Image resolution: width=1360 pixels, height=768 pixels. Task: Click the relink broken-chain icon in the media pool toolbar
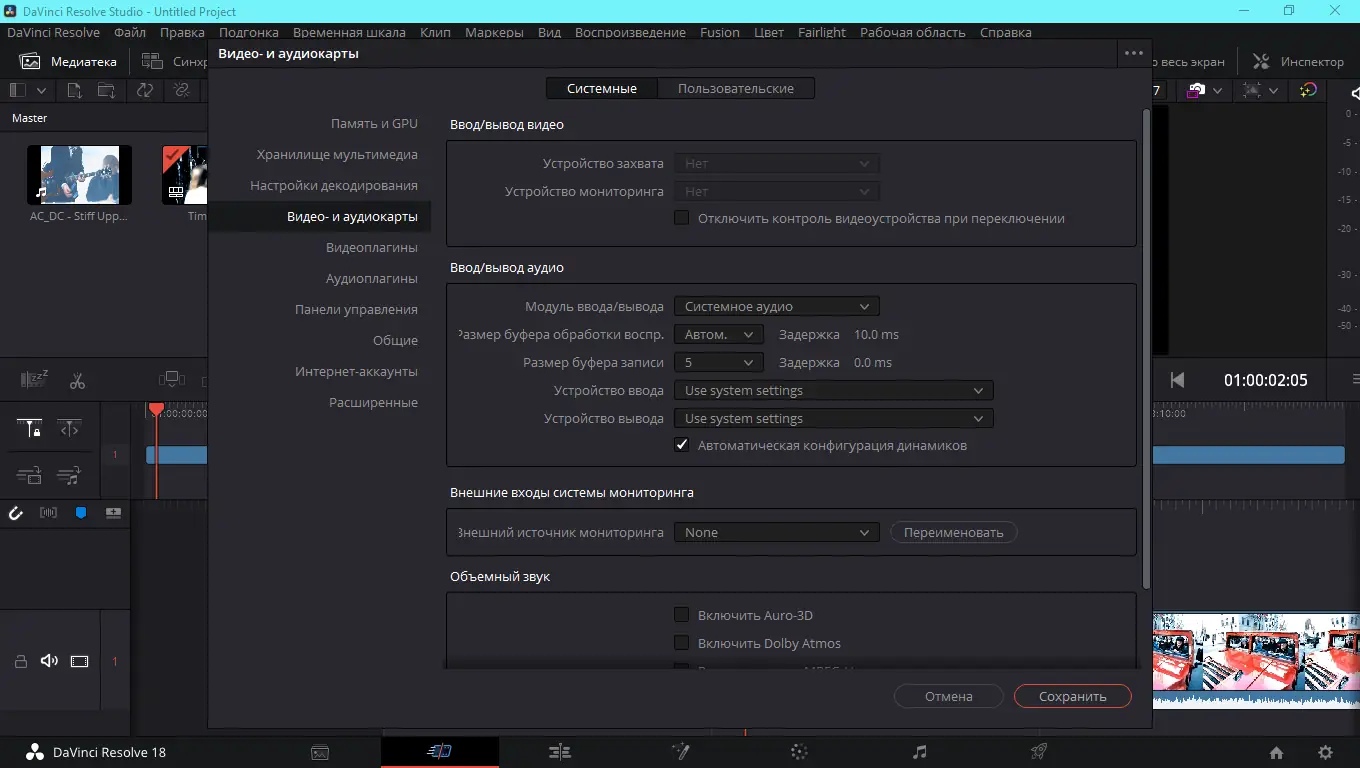181,90
